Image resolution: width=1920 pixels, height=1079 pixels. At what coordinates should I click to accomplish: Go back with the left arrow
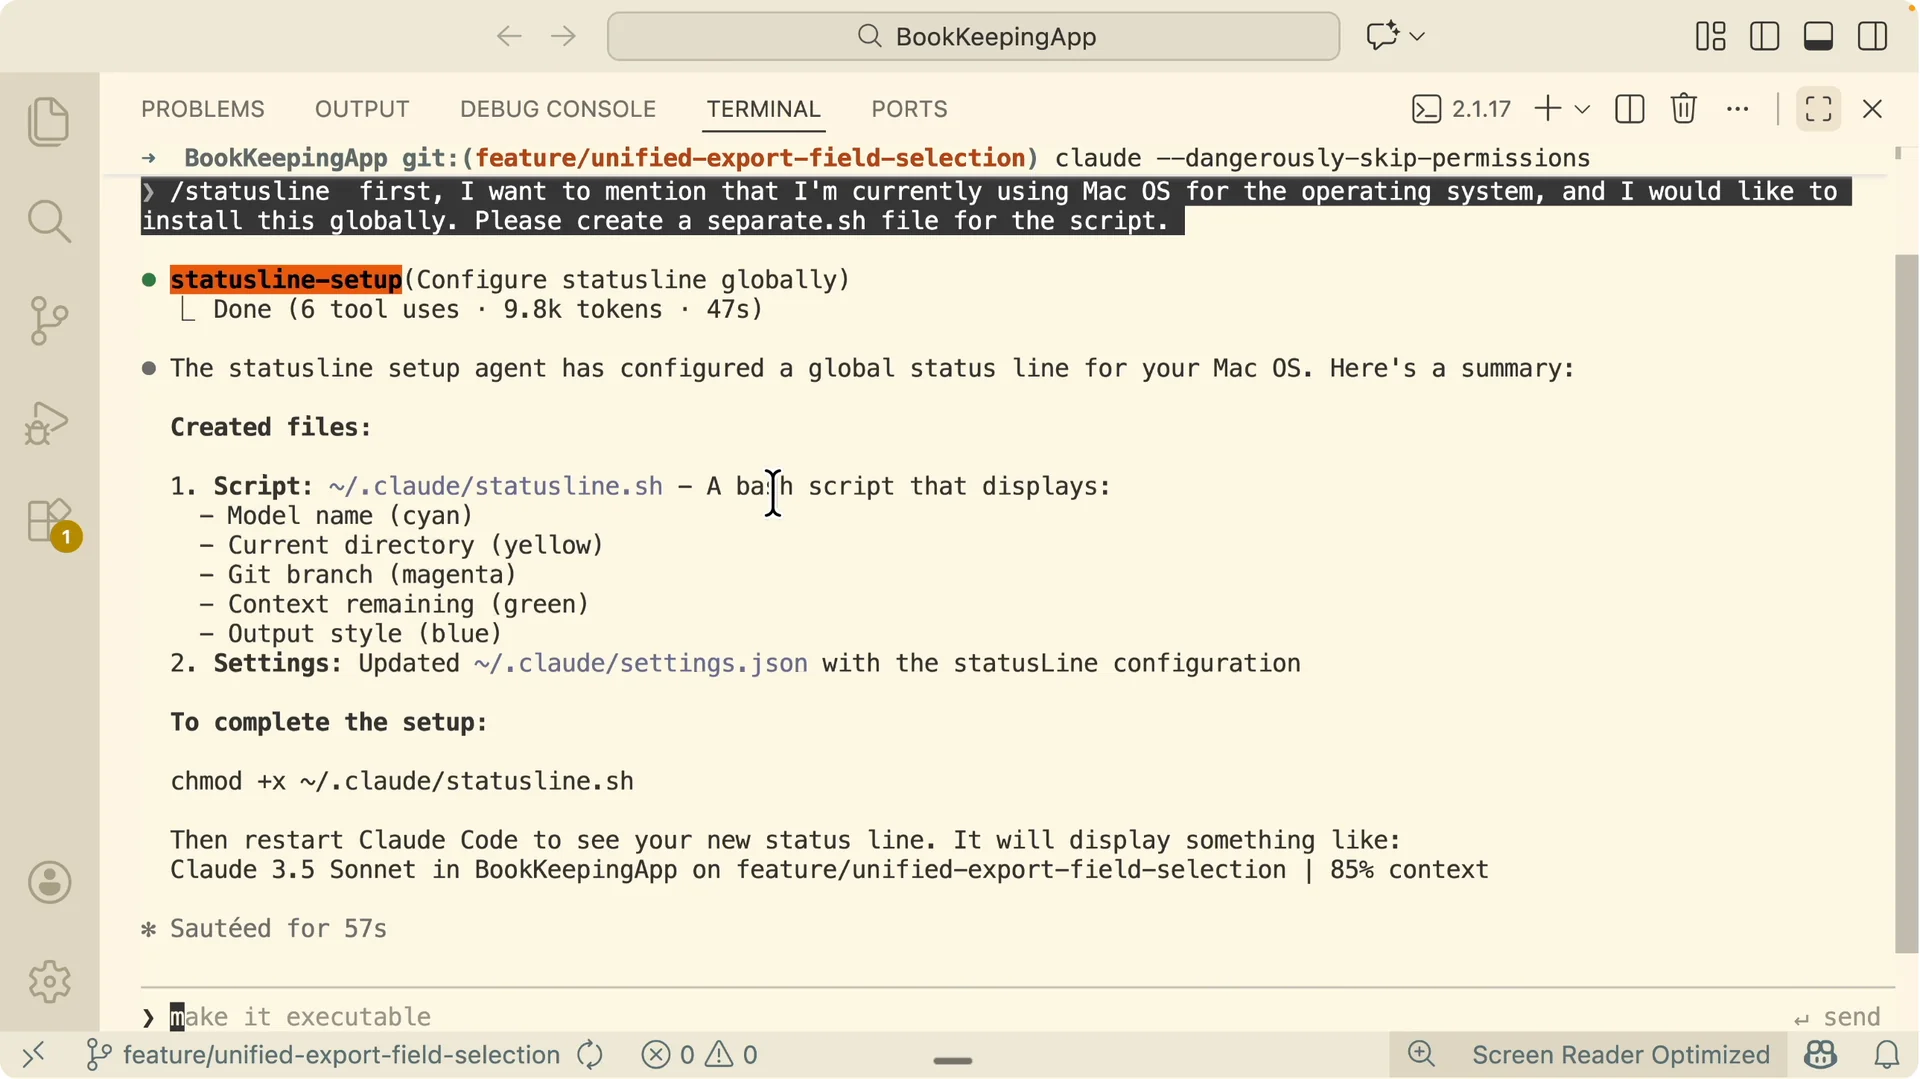[x=509, y=37]
